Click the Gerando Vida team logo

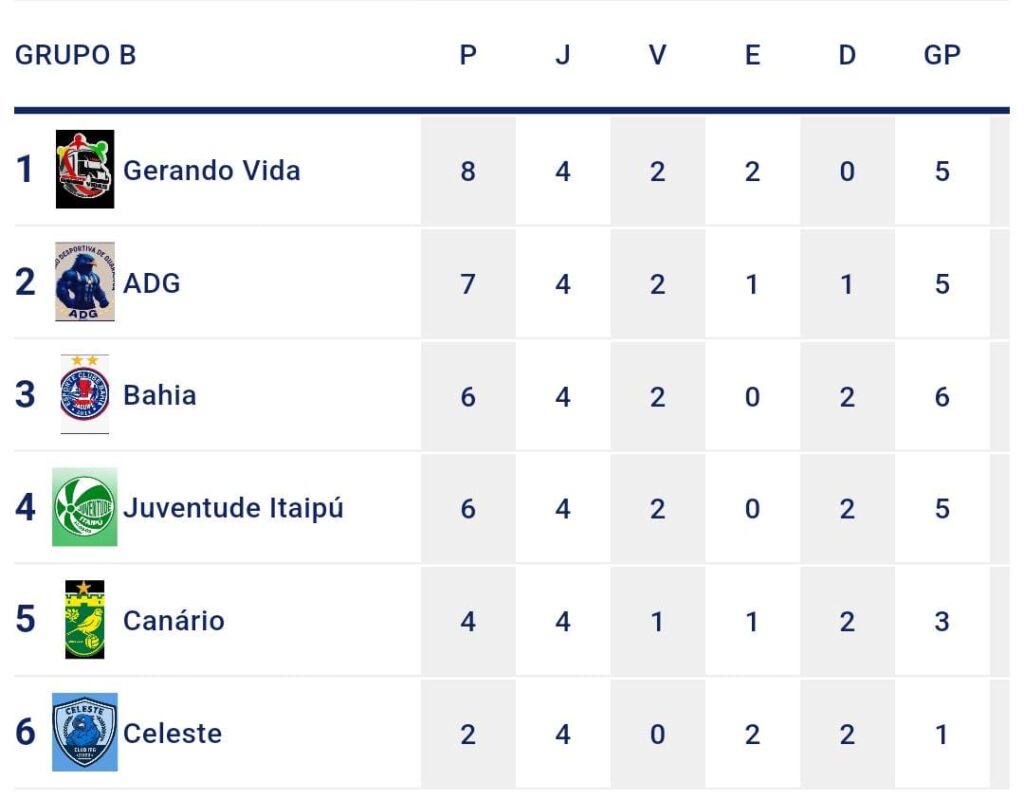click(x=85, y=170)
